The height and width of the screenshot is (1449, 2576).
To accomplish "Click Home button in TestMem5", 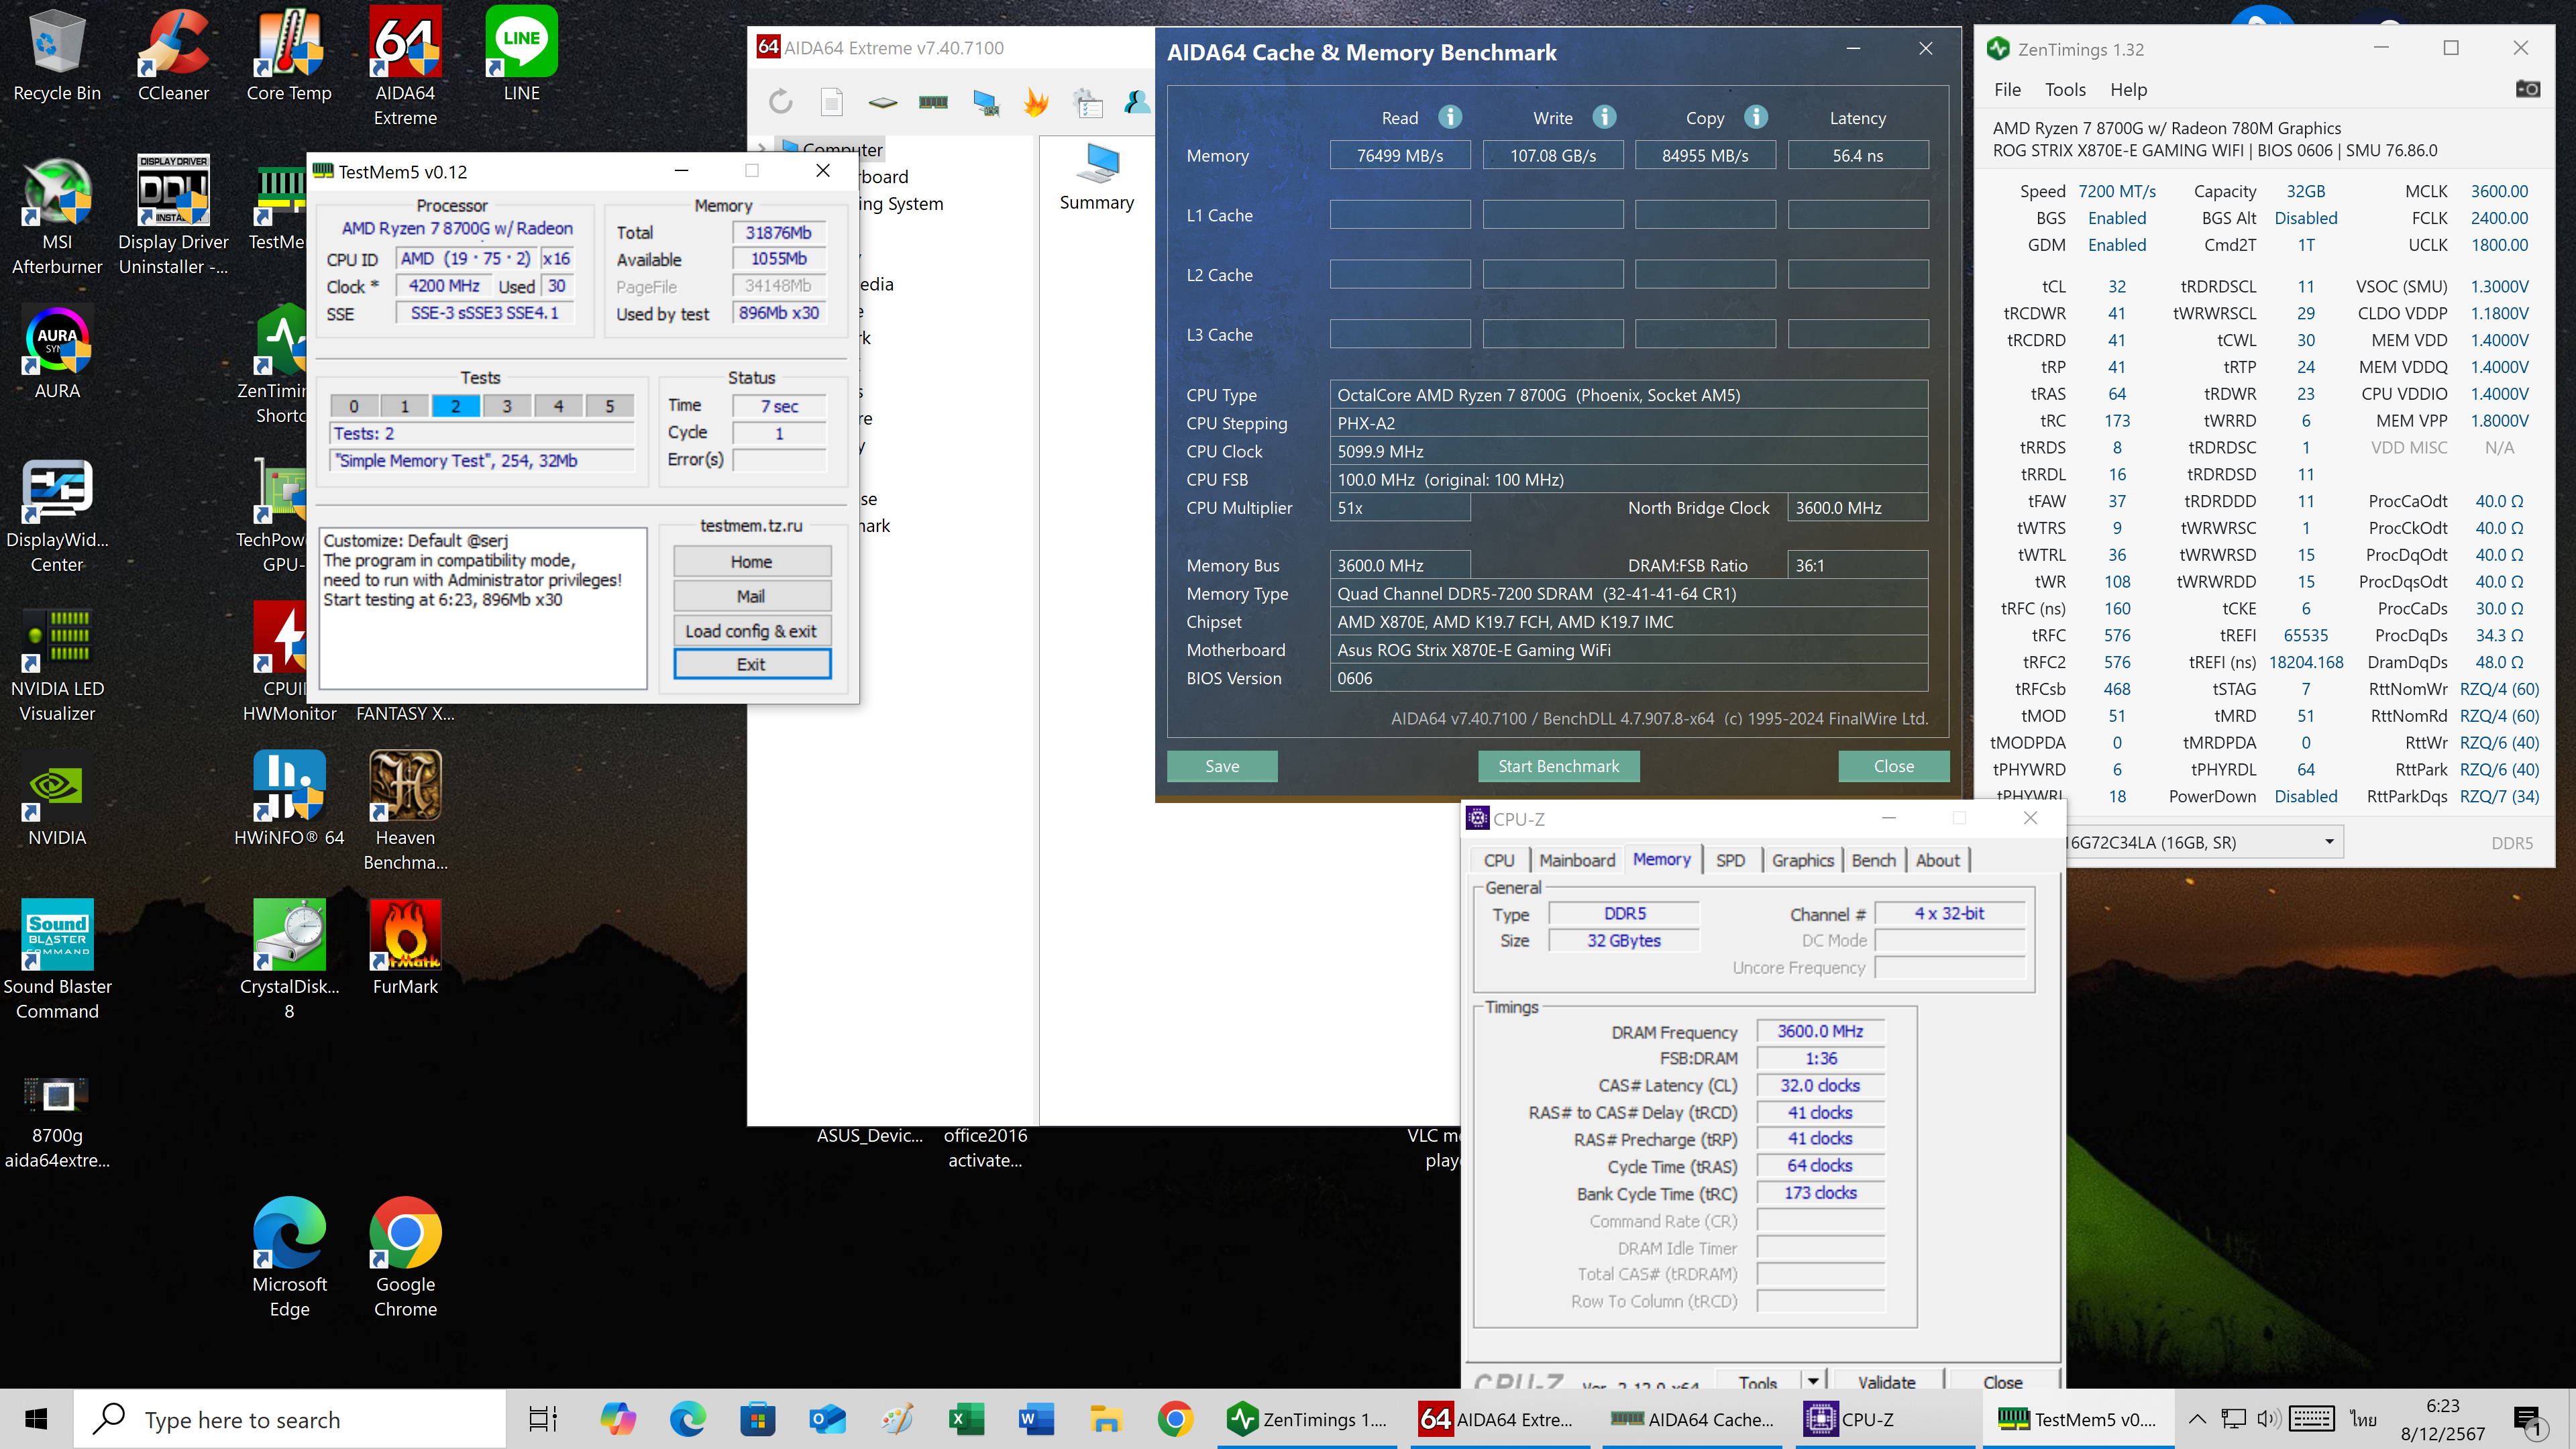I will pyautogui.click(x=751, y=561).
